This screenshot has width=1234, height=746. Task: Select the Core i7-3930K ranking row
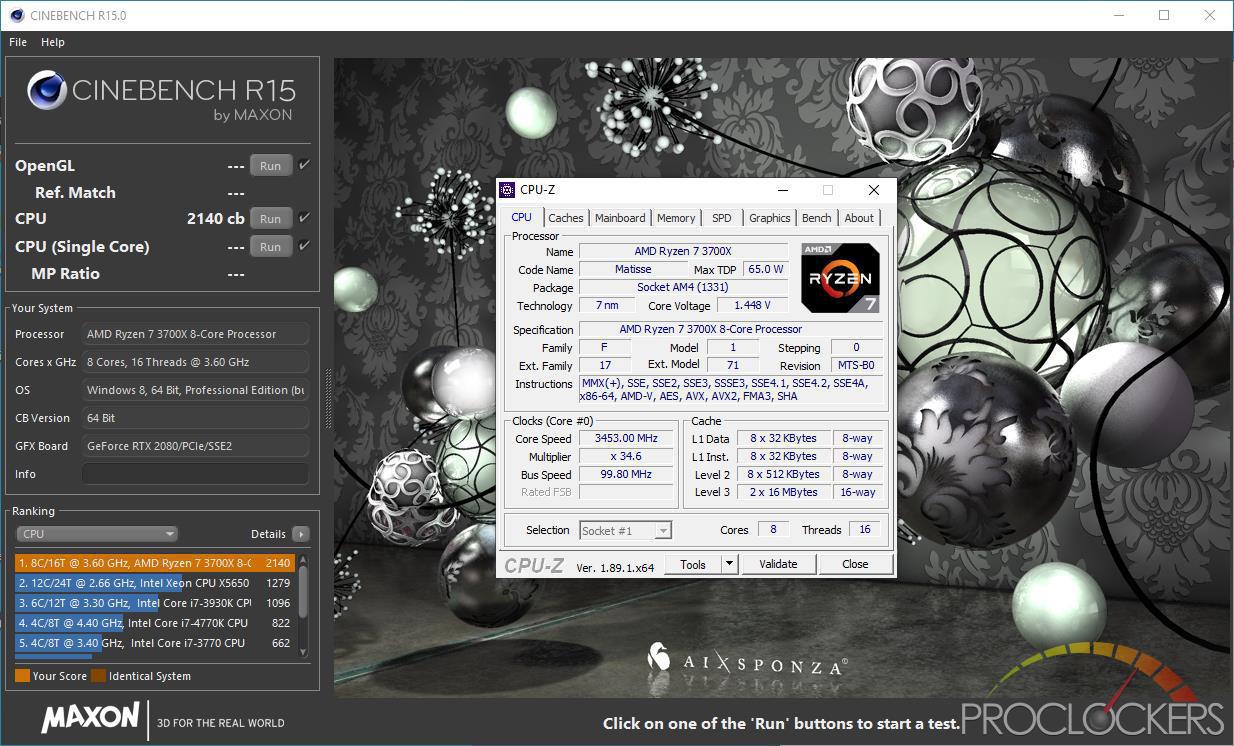pyautogui.click(x=155, y=603)
